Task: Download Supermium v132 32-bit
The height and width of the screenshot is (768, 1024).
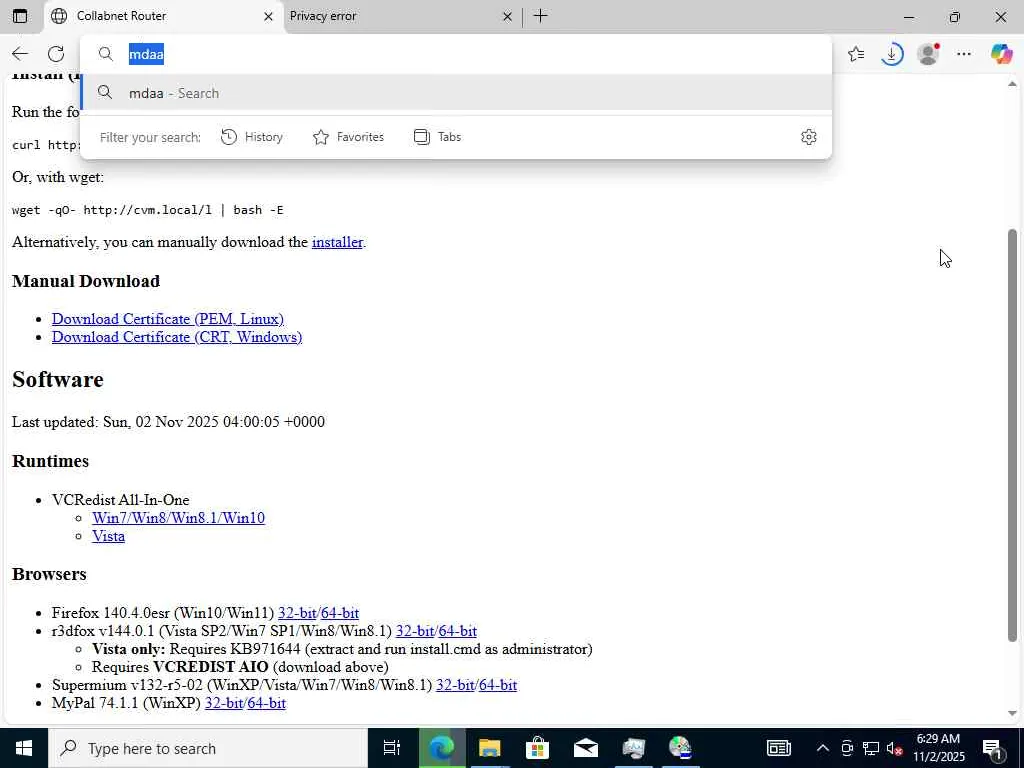Action: point(455,685)
